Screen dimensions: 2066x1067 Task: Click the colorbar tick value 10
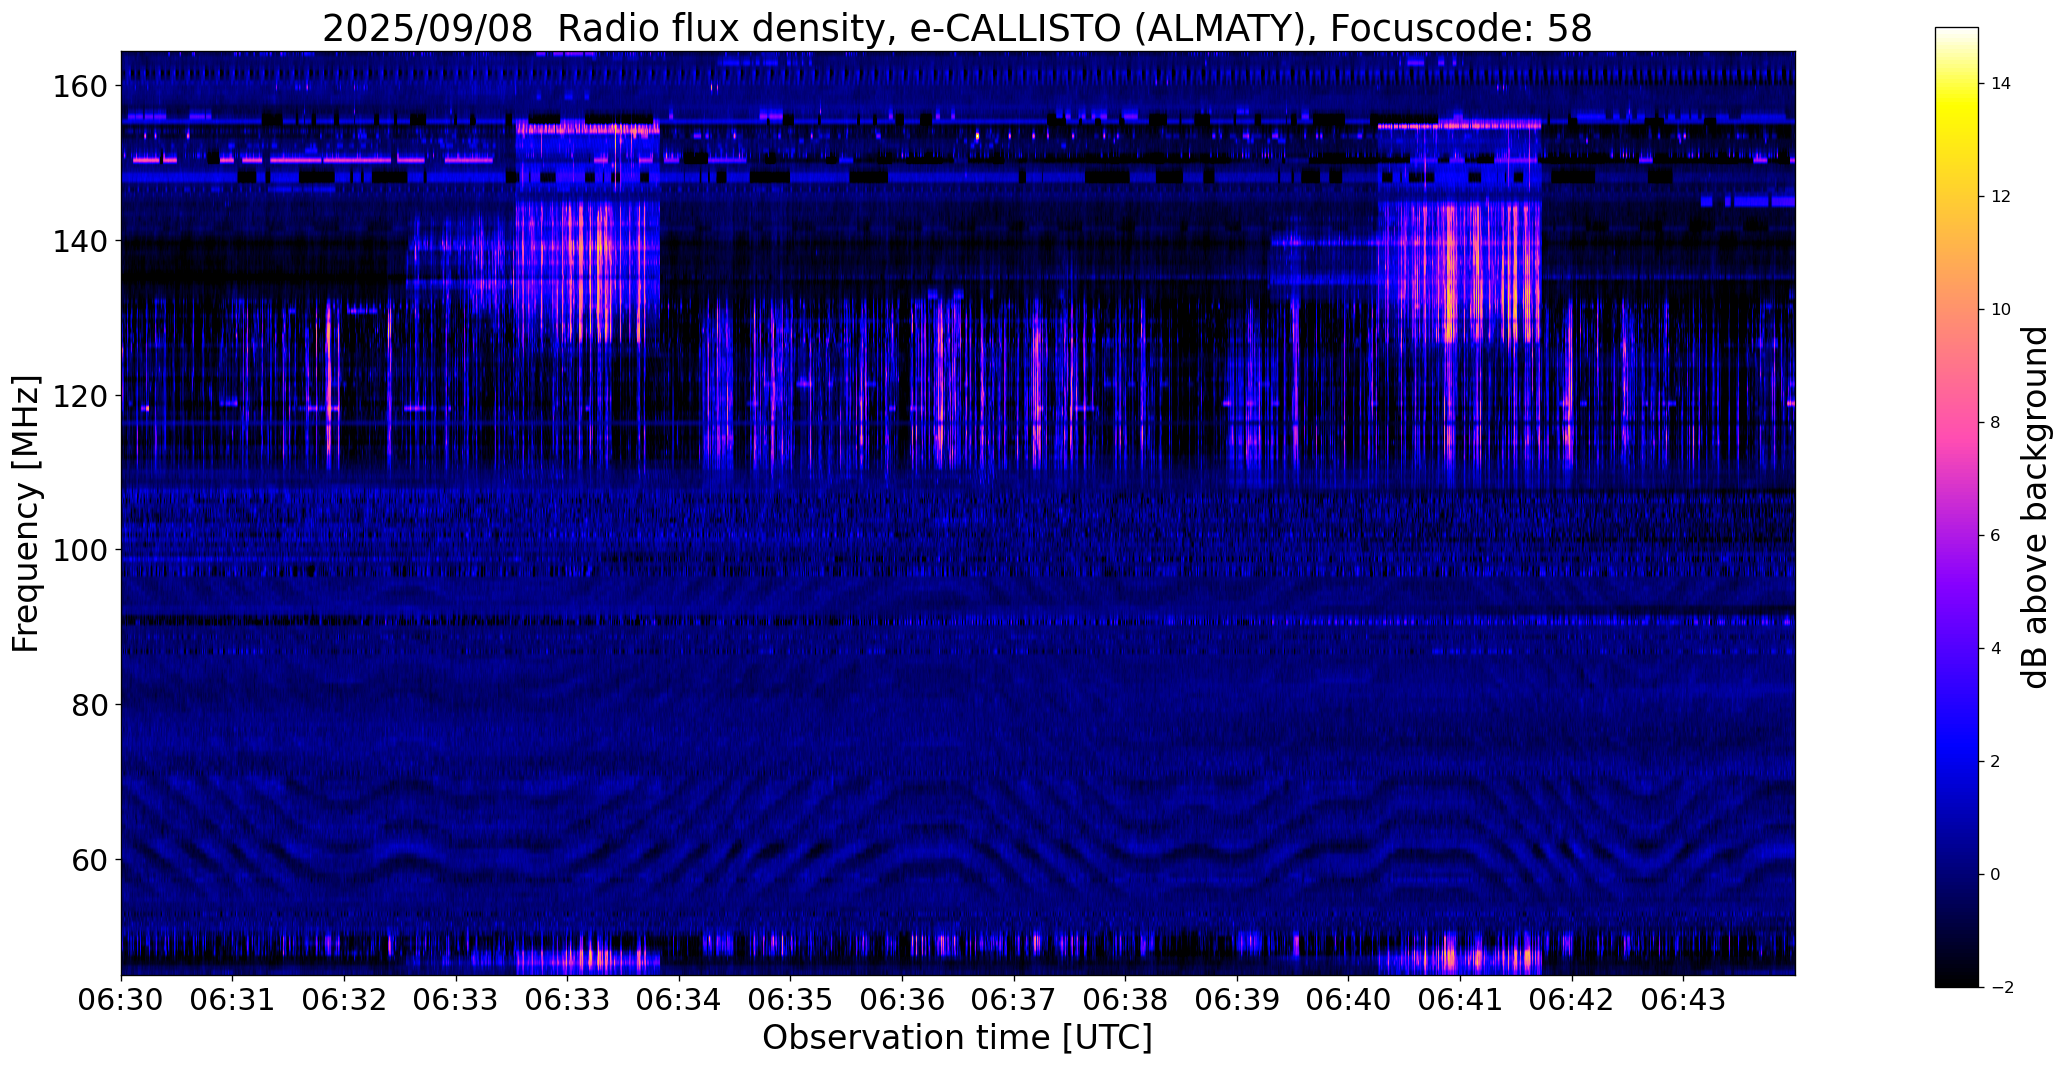[2000, 310]
